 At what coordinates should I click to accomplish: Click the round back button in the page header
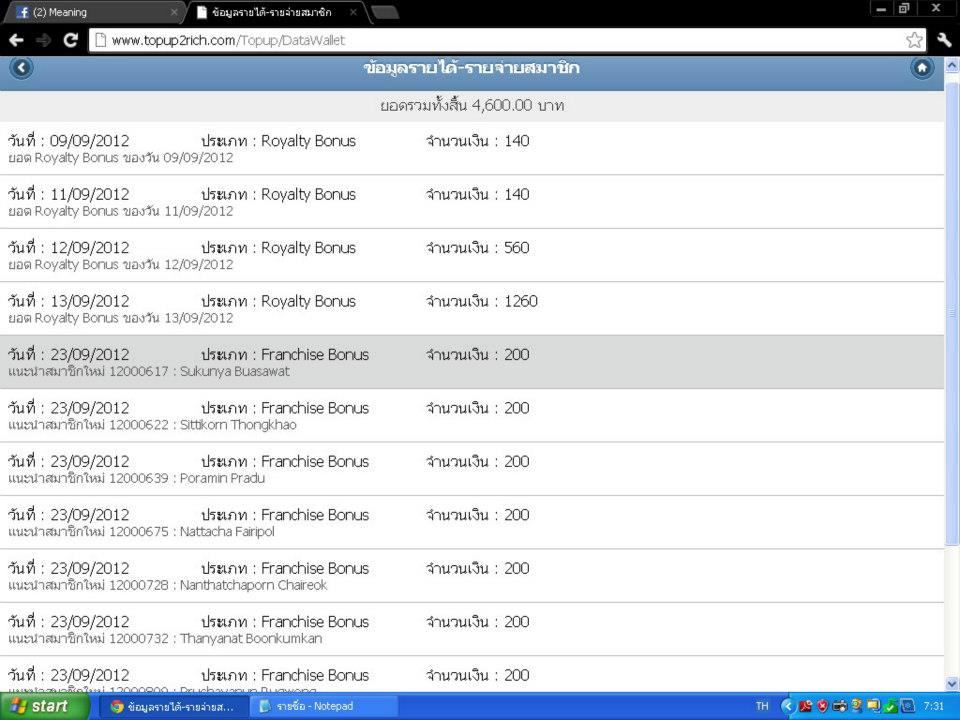coord(21,67)
